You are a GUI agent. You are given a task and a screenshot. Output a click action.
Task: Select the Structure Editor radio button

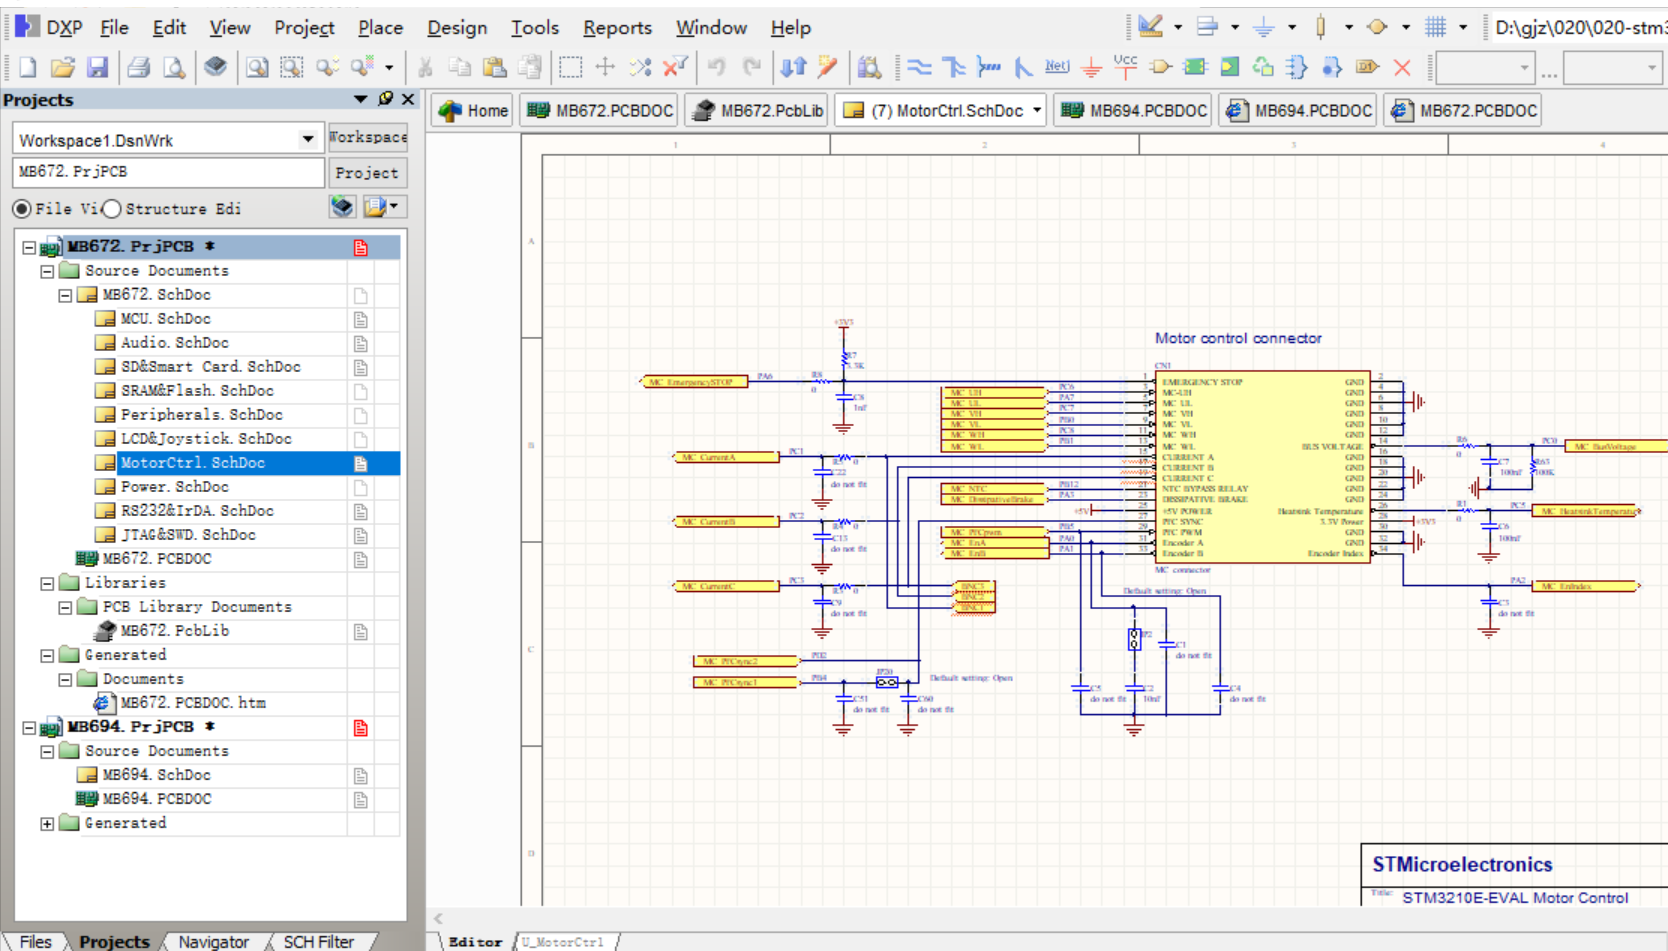pyautogui.click(x=112, y=208)
